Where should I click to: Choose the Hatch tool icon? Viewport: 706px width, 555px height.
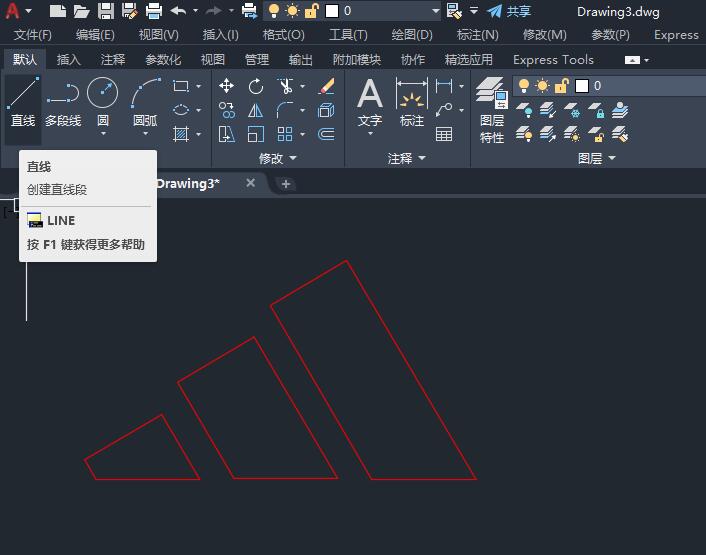pyautogui.click(x=181, y=134)
